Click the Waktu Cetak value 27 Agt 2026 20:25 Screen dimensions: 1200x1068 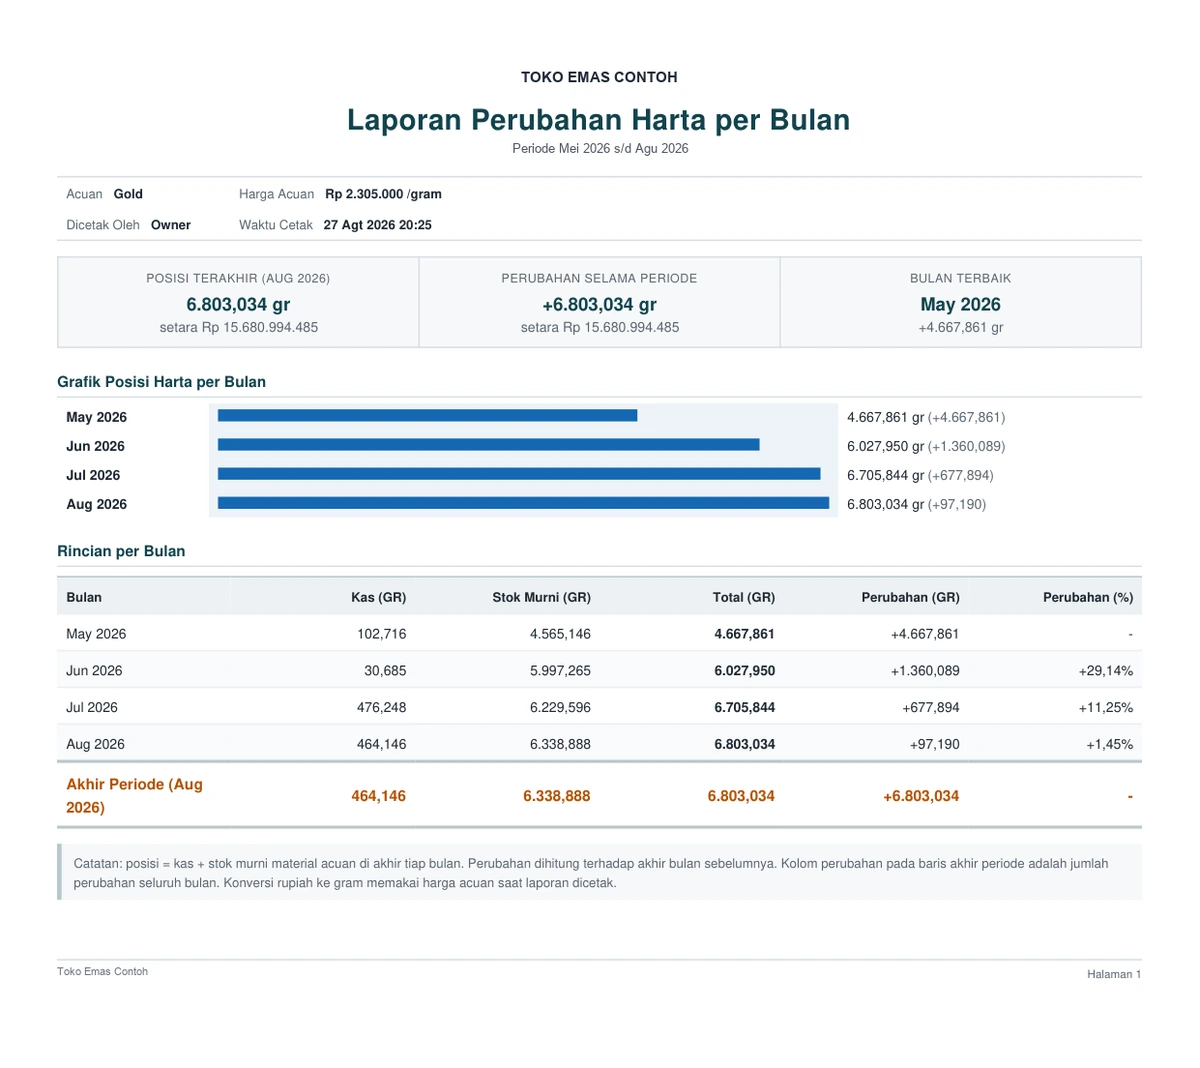point(378,225)
